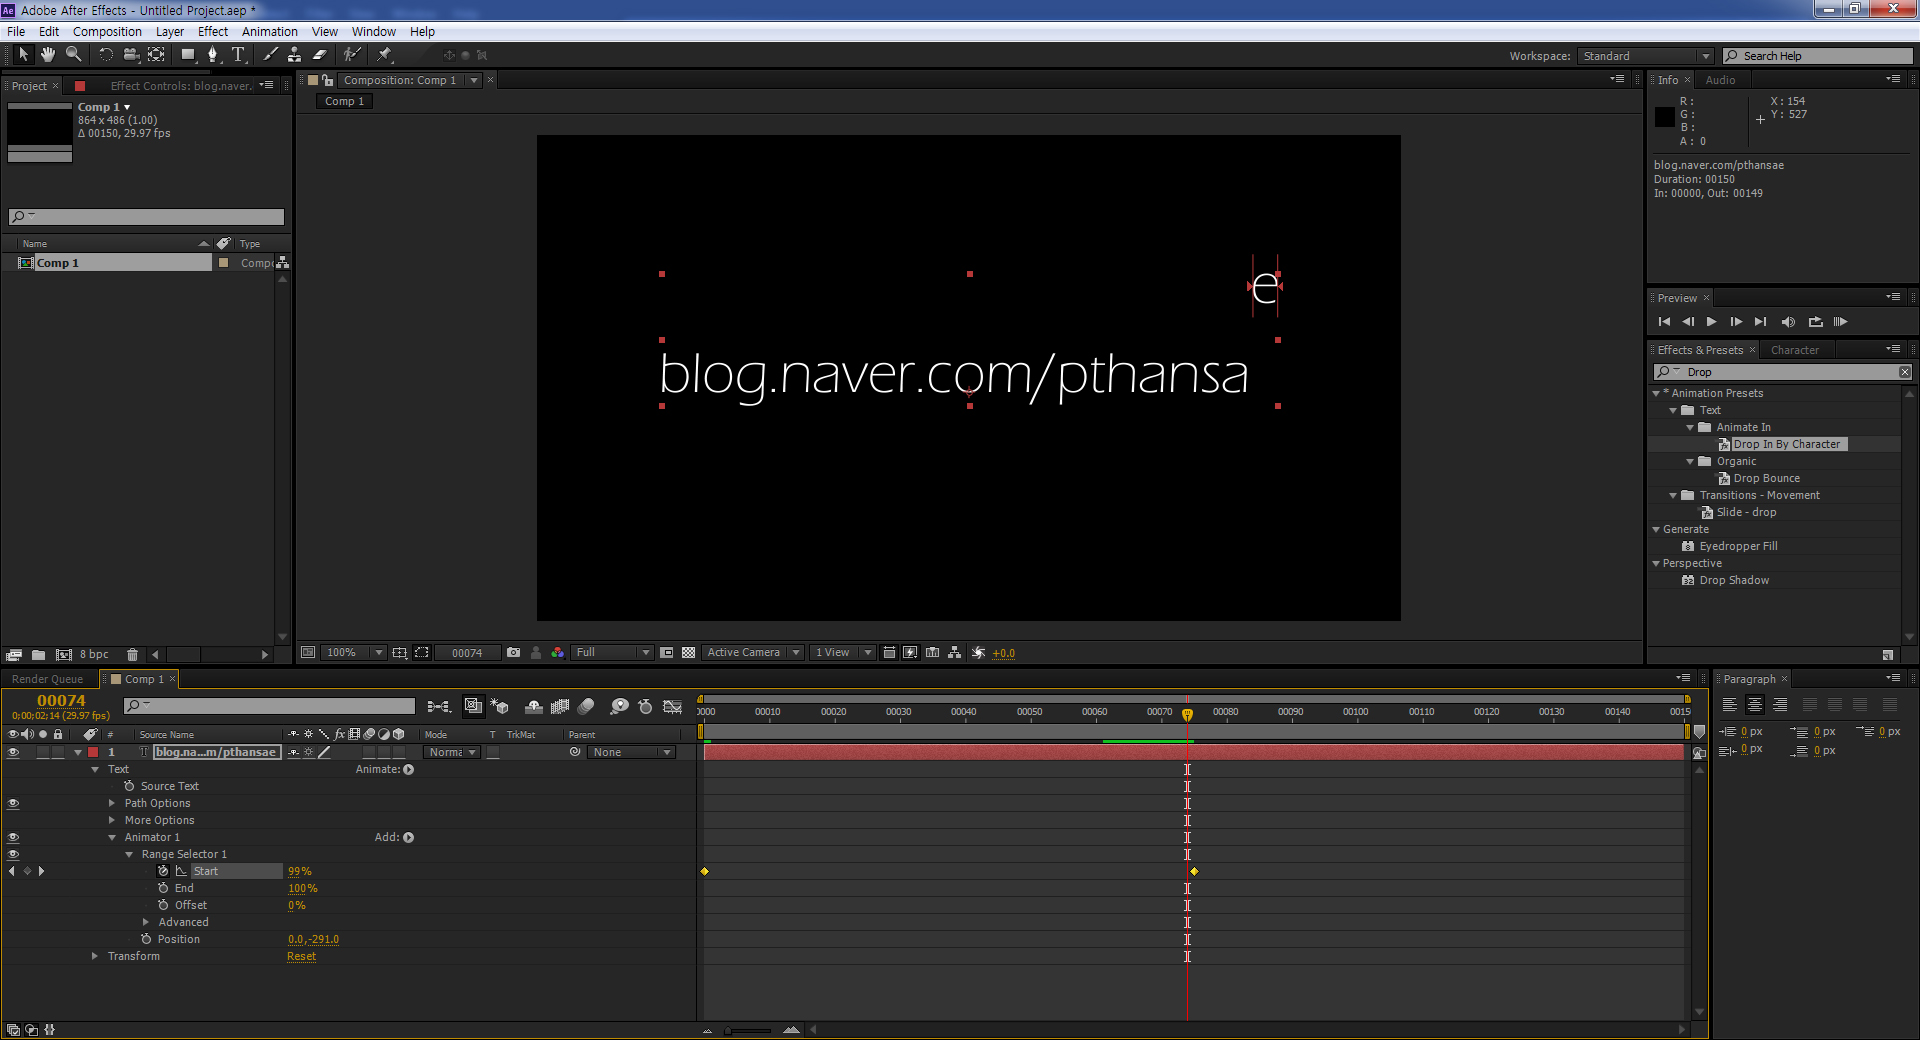Click Auto-keyframe stopwatch icon in timeline
Viewport: 1920px width, 1040px height.
645,707
